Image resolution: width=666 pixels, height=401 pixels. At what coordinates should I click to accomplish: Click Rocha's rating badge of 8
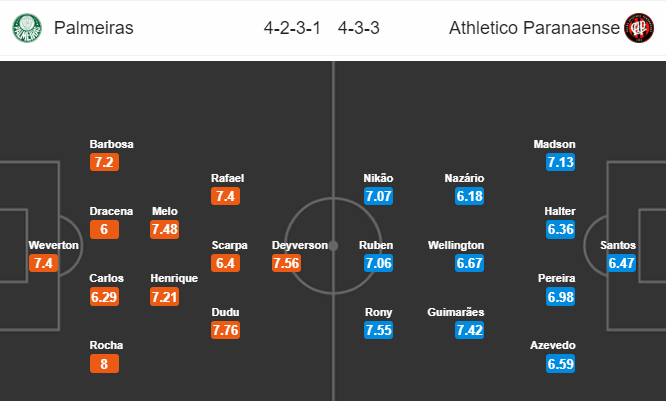[104, 364]
